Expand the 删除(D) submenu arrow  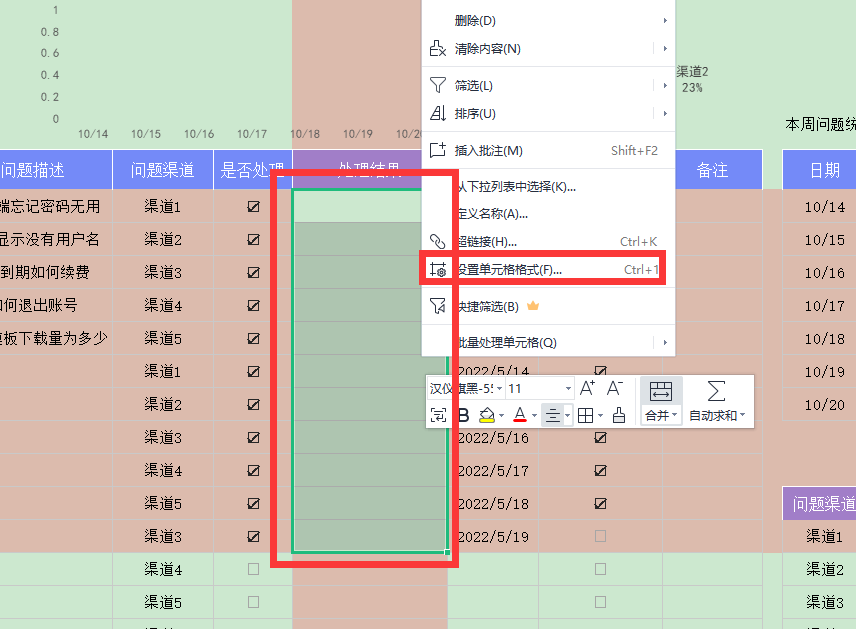[x=665, y=21]
